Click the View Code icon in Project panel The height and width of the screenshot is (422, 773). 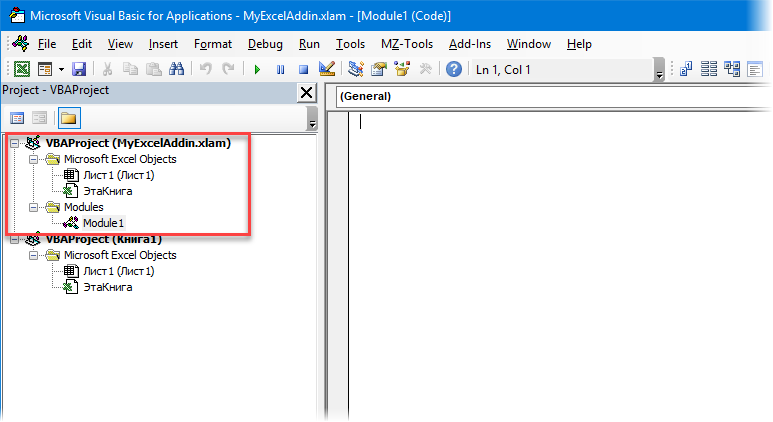coord(17,118)
